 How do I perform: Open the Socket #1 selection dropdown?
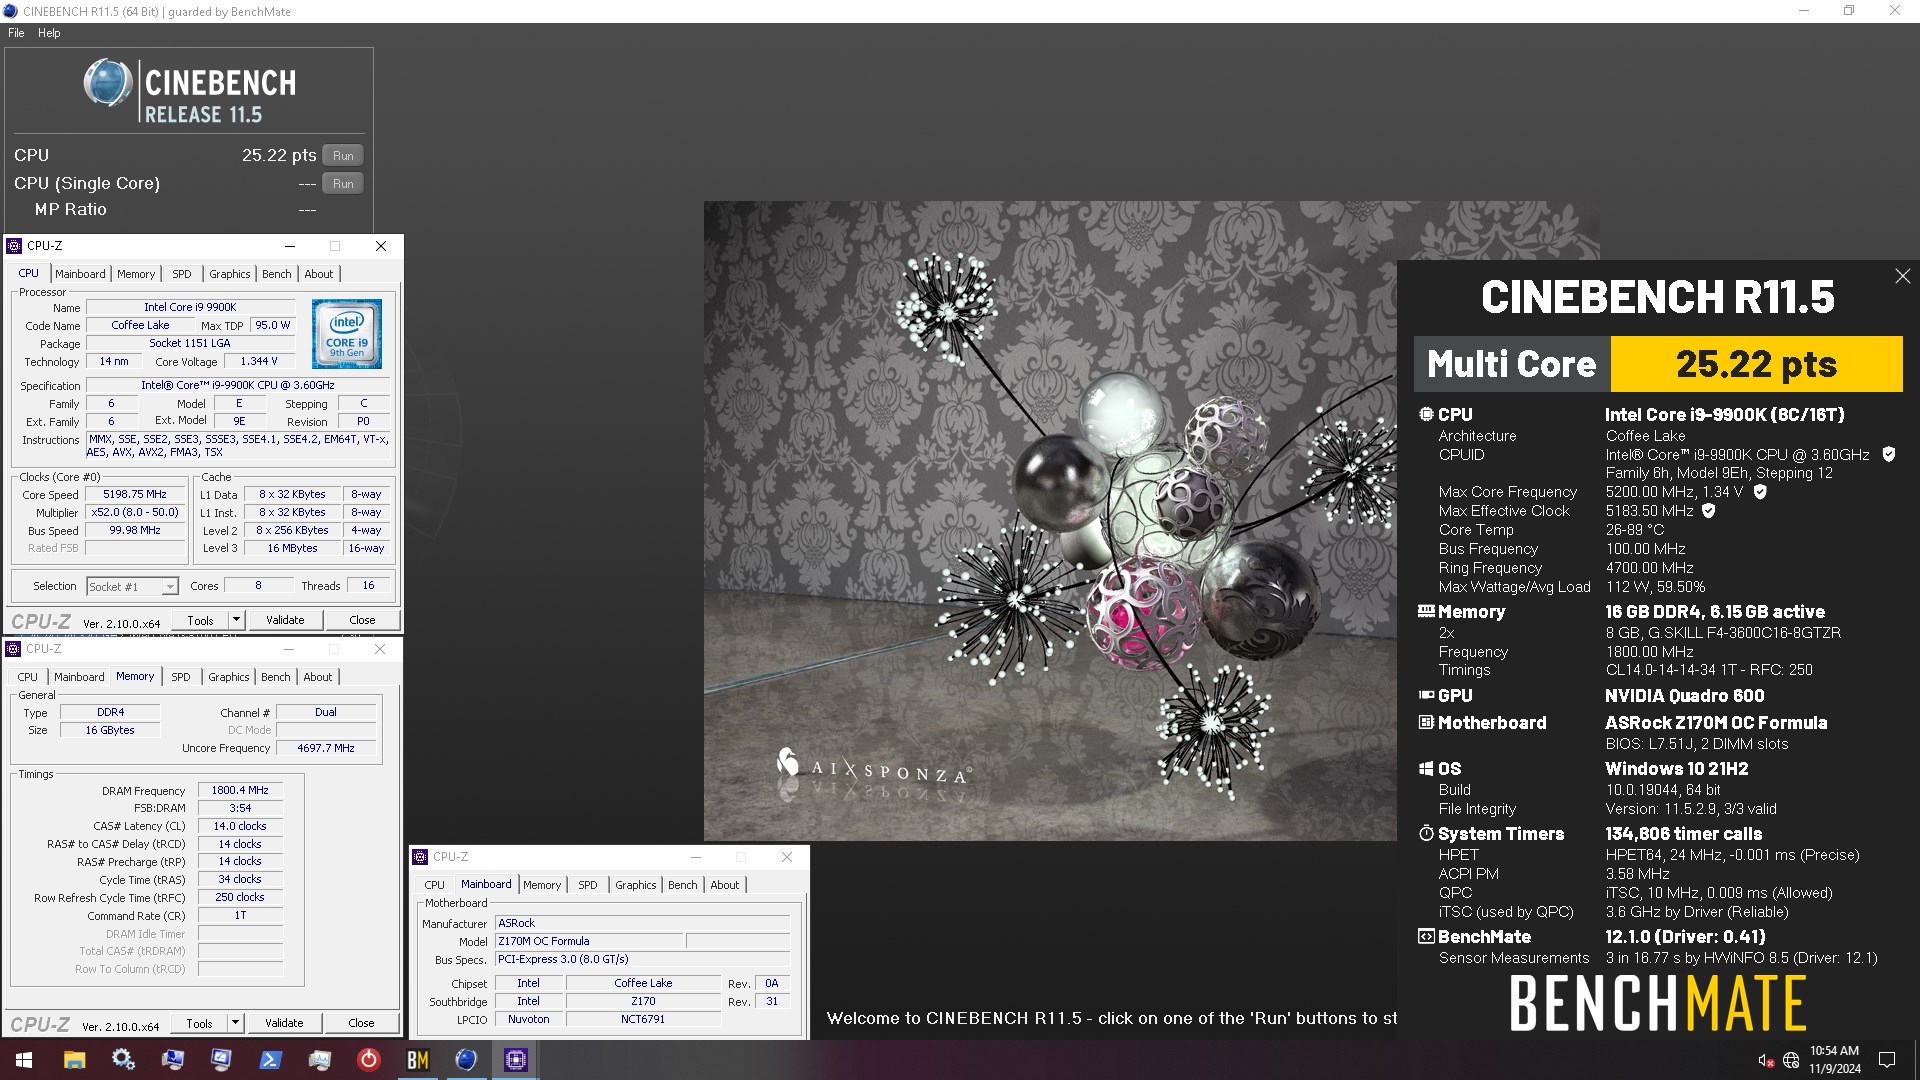coord(132,586)
